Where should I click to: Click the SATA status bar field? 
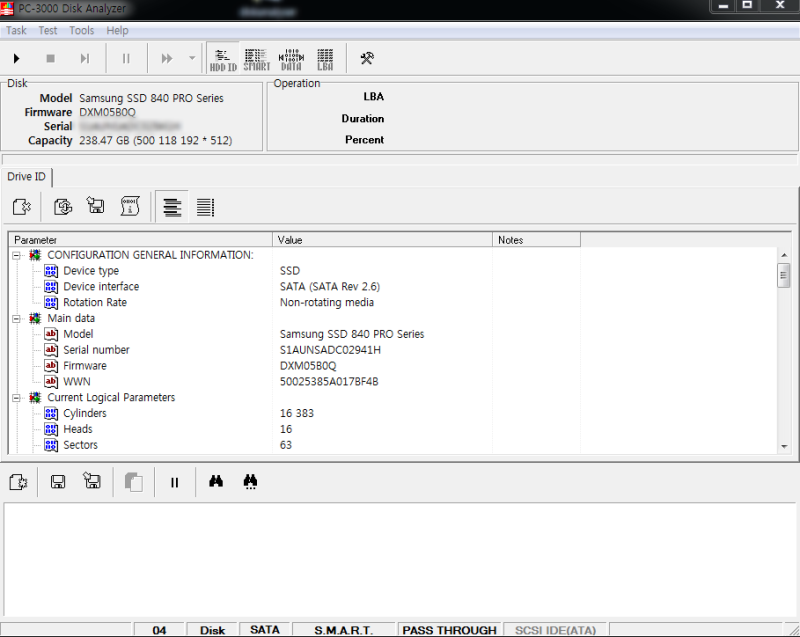tap(265, 630)
